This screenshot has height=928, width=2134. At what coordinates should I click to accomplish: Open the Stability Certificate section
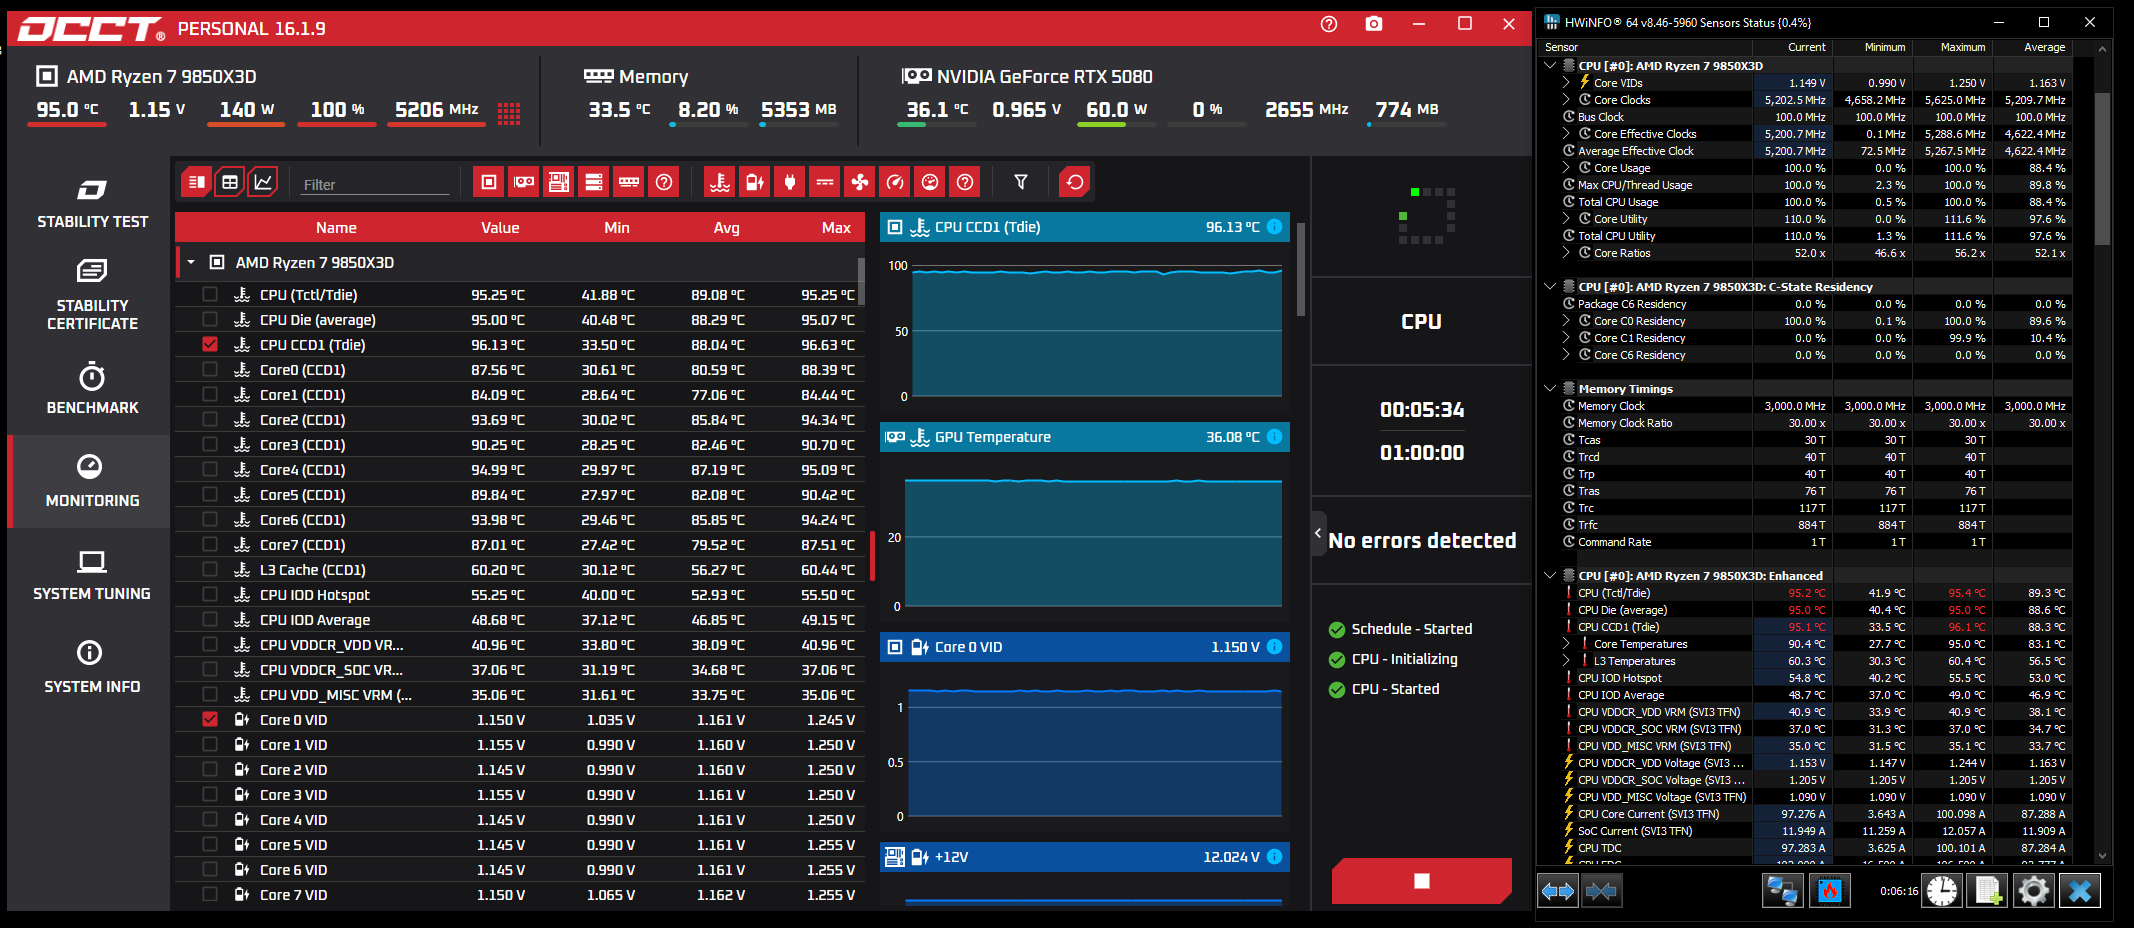pyautogui.click(x=92, y=295)
